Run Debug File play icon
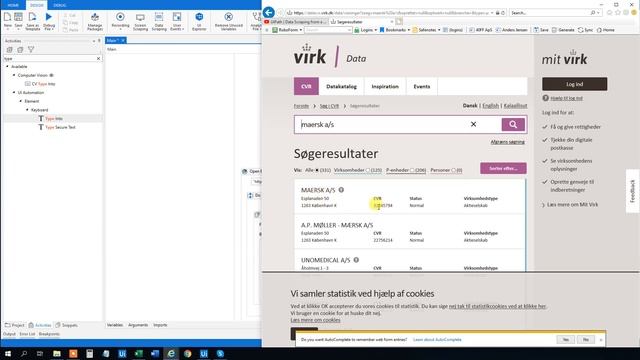This screenshot has height=360, width=640. click(x=49, y=20)
